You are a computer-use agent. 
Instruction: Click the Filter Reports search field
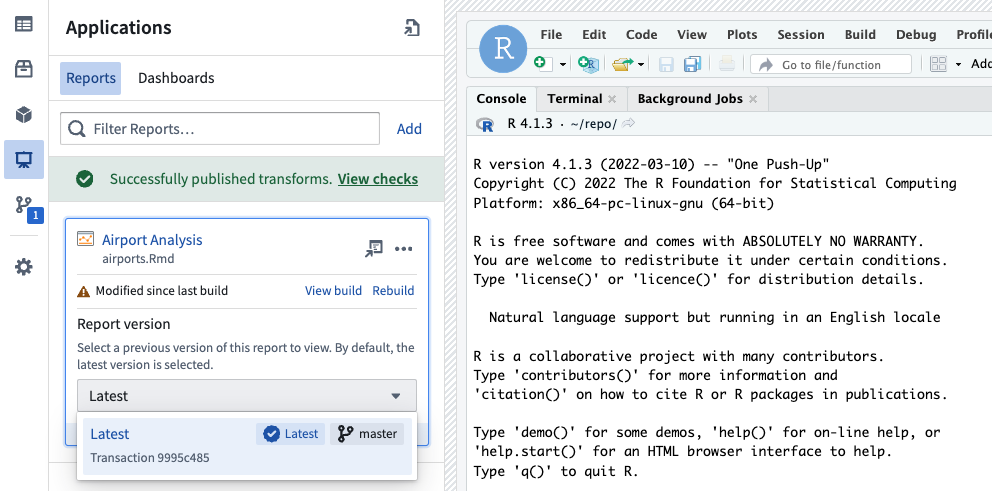220,129
